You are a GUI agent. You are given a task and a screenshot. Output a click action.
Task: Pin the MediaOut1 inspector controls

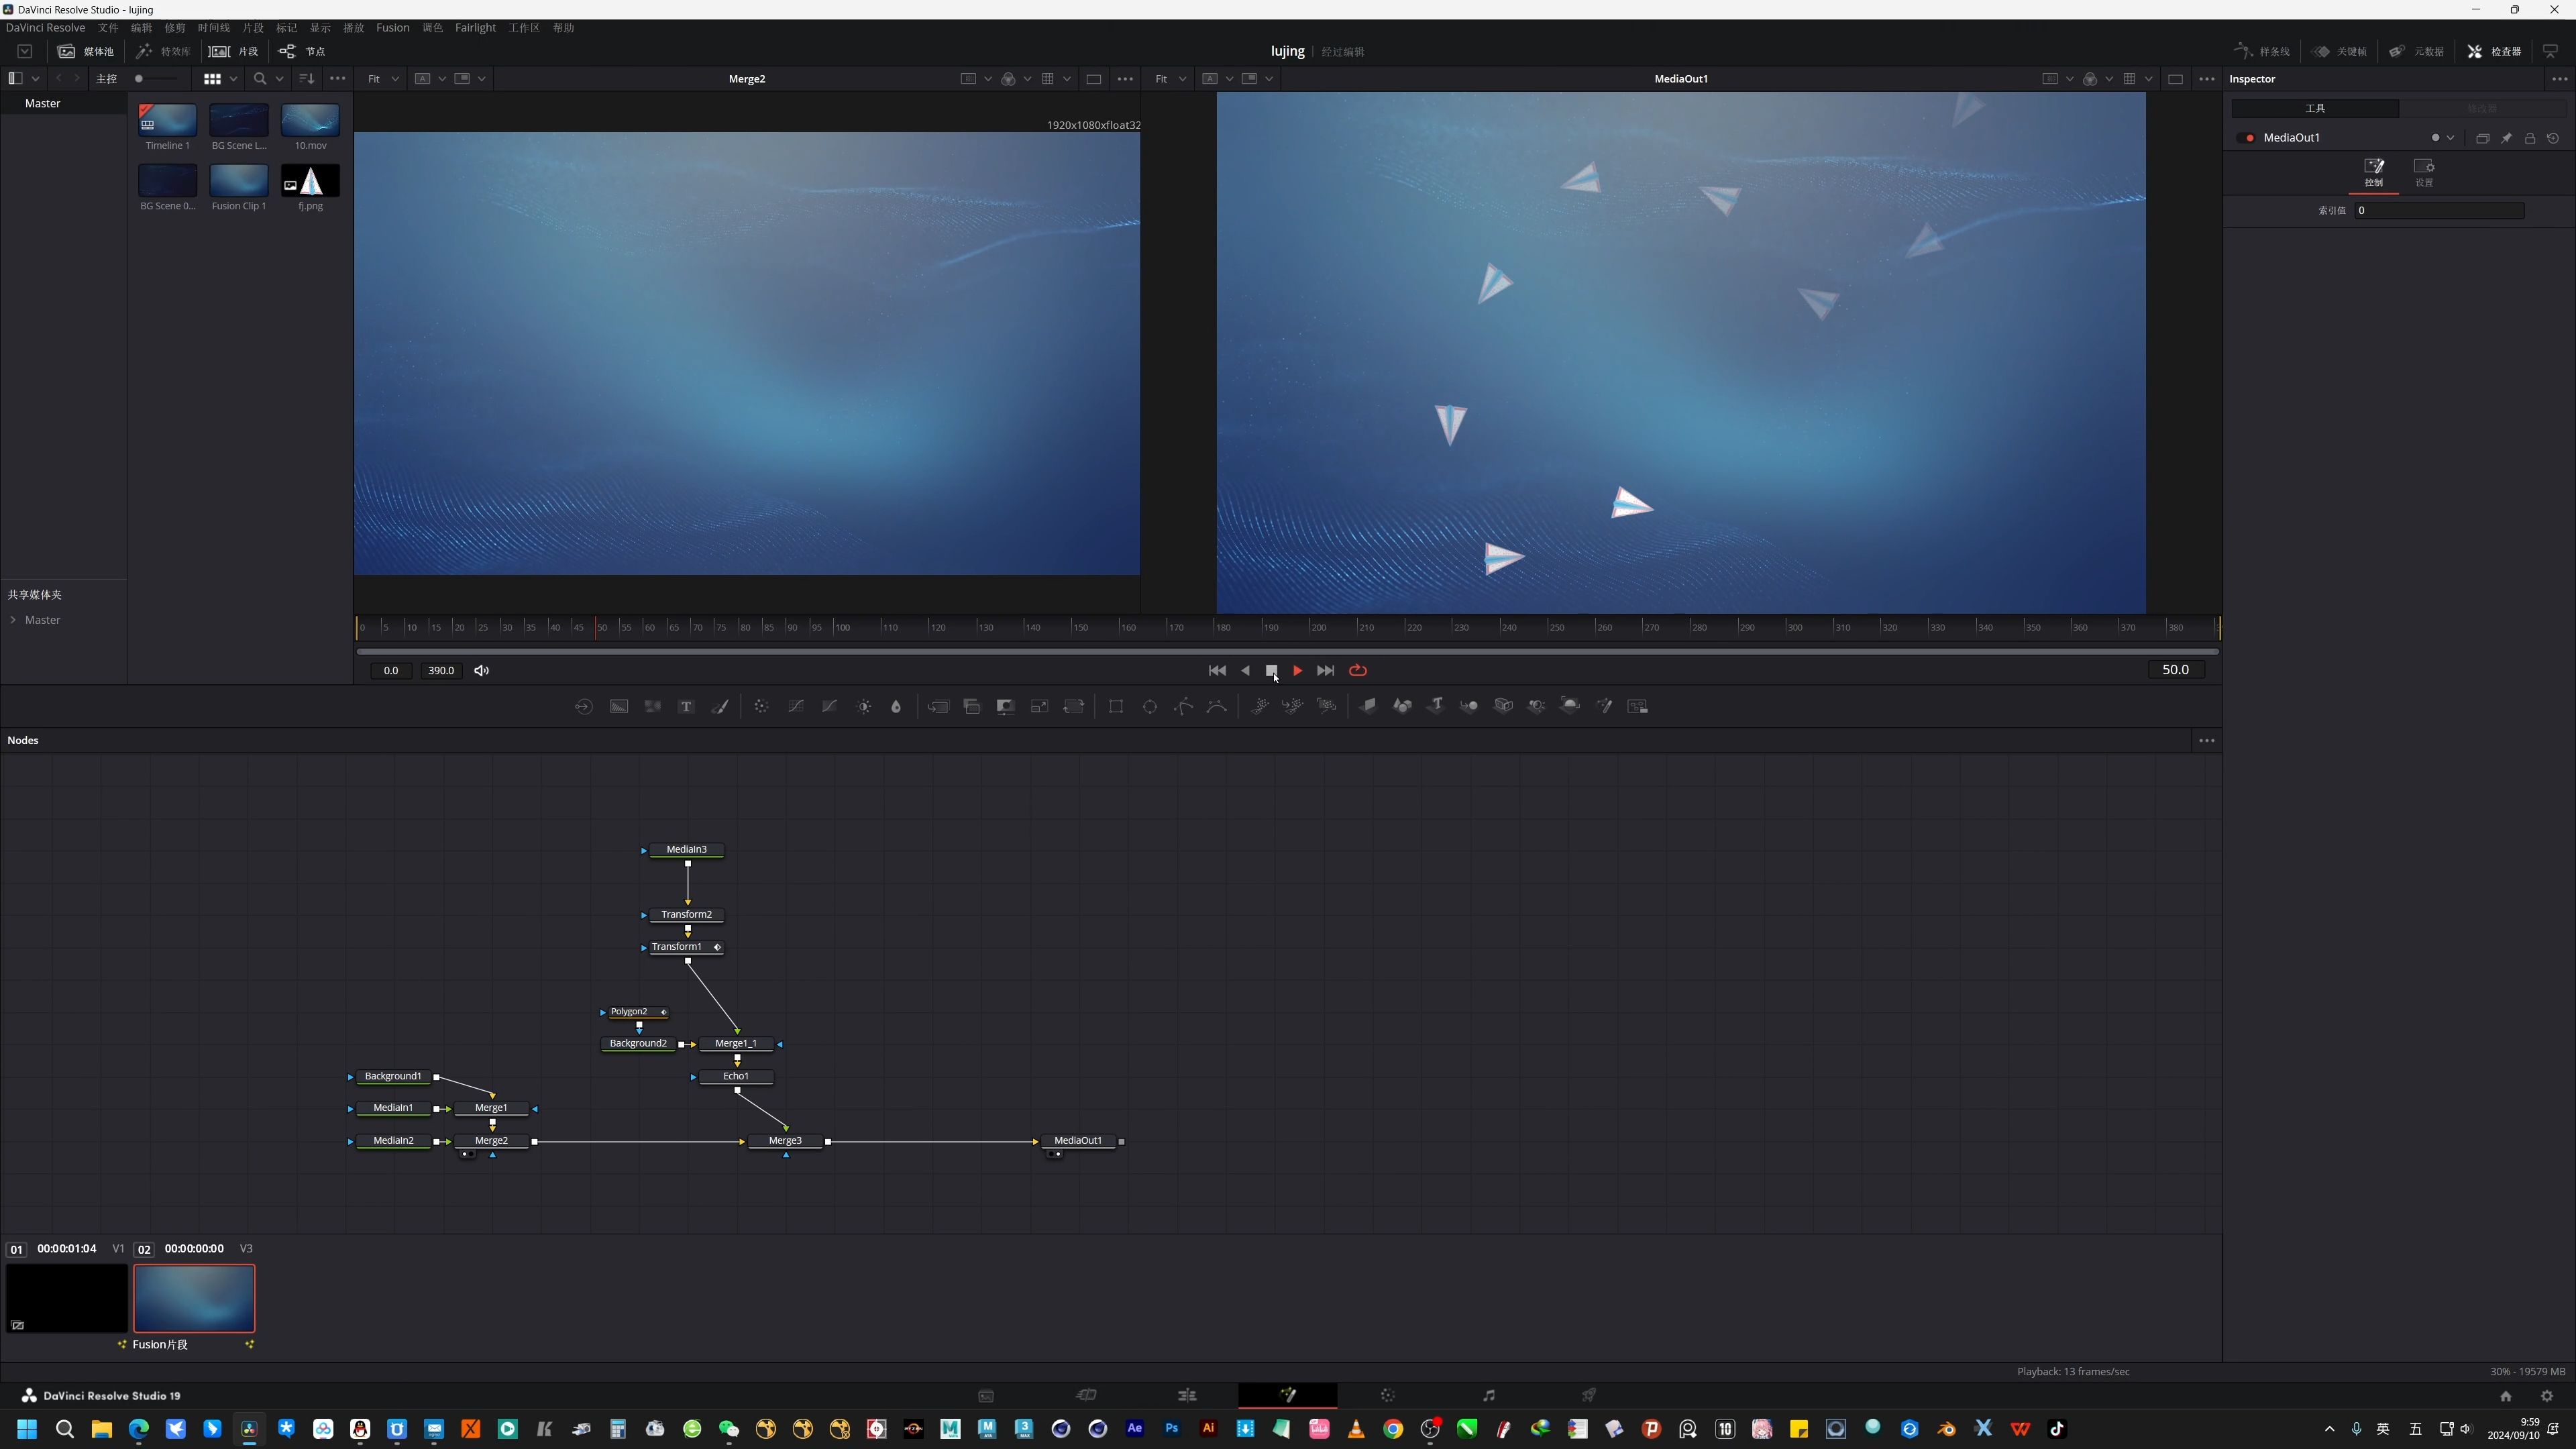tap(2506, 138)
